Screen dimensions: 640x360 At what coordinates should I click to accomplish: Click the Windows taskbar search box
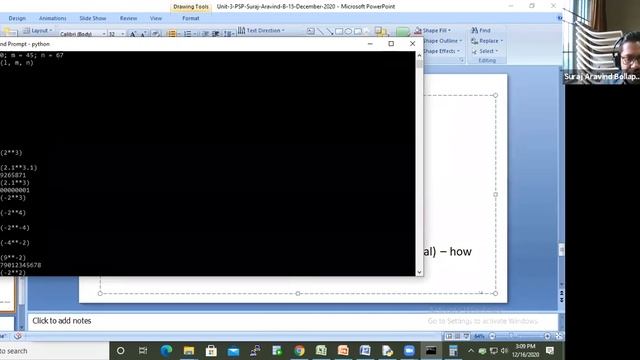pos(54,351)
